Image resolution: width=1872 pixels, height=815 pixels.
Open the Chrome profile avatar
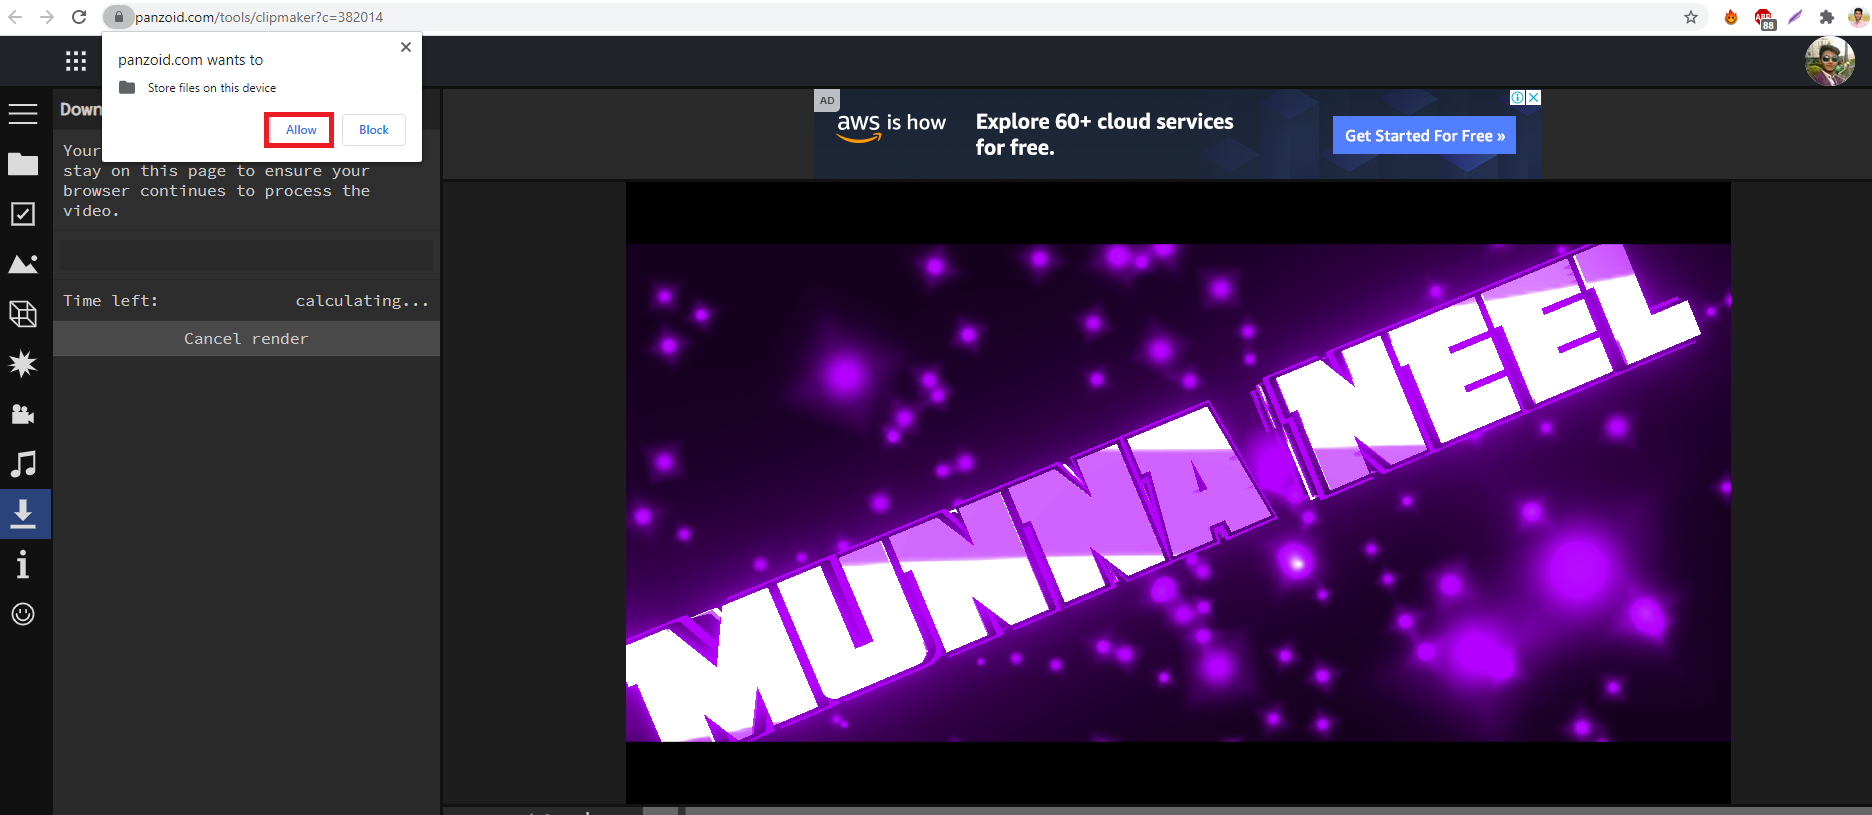(x=1858, y=17)
